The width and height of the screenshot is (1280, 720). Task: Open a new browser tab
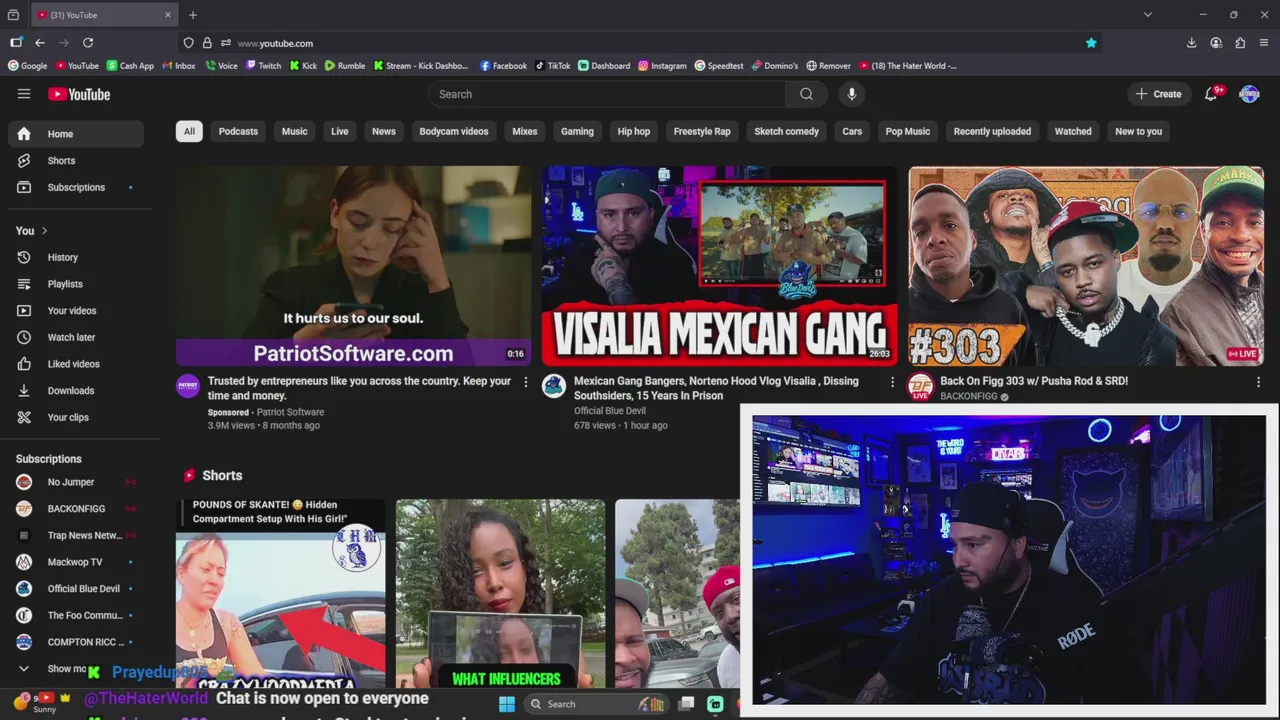point(193,15)
